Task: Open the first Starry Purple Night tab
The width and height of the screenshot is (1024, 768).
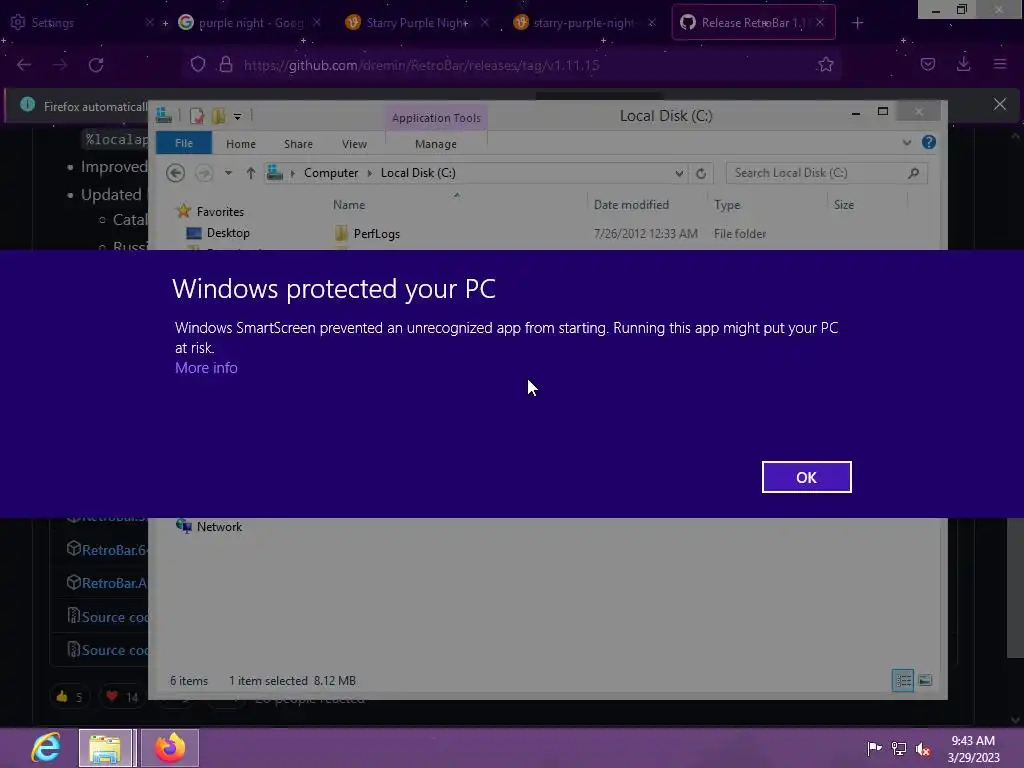Action: [x=416, y=23]
